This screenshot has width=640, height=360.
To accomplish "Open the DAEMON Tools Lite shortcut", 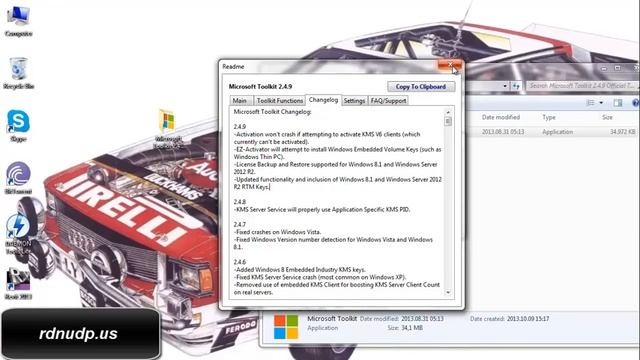I will point(18,234).
